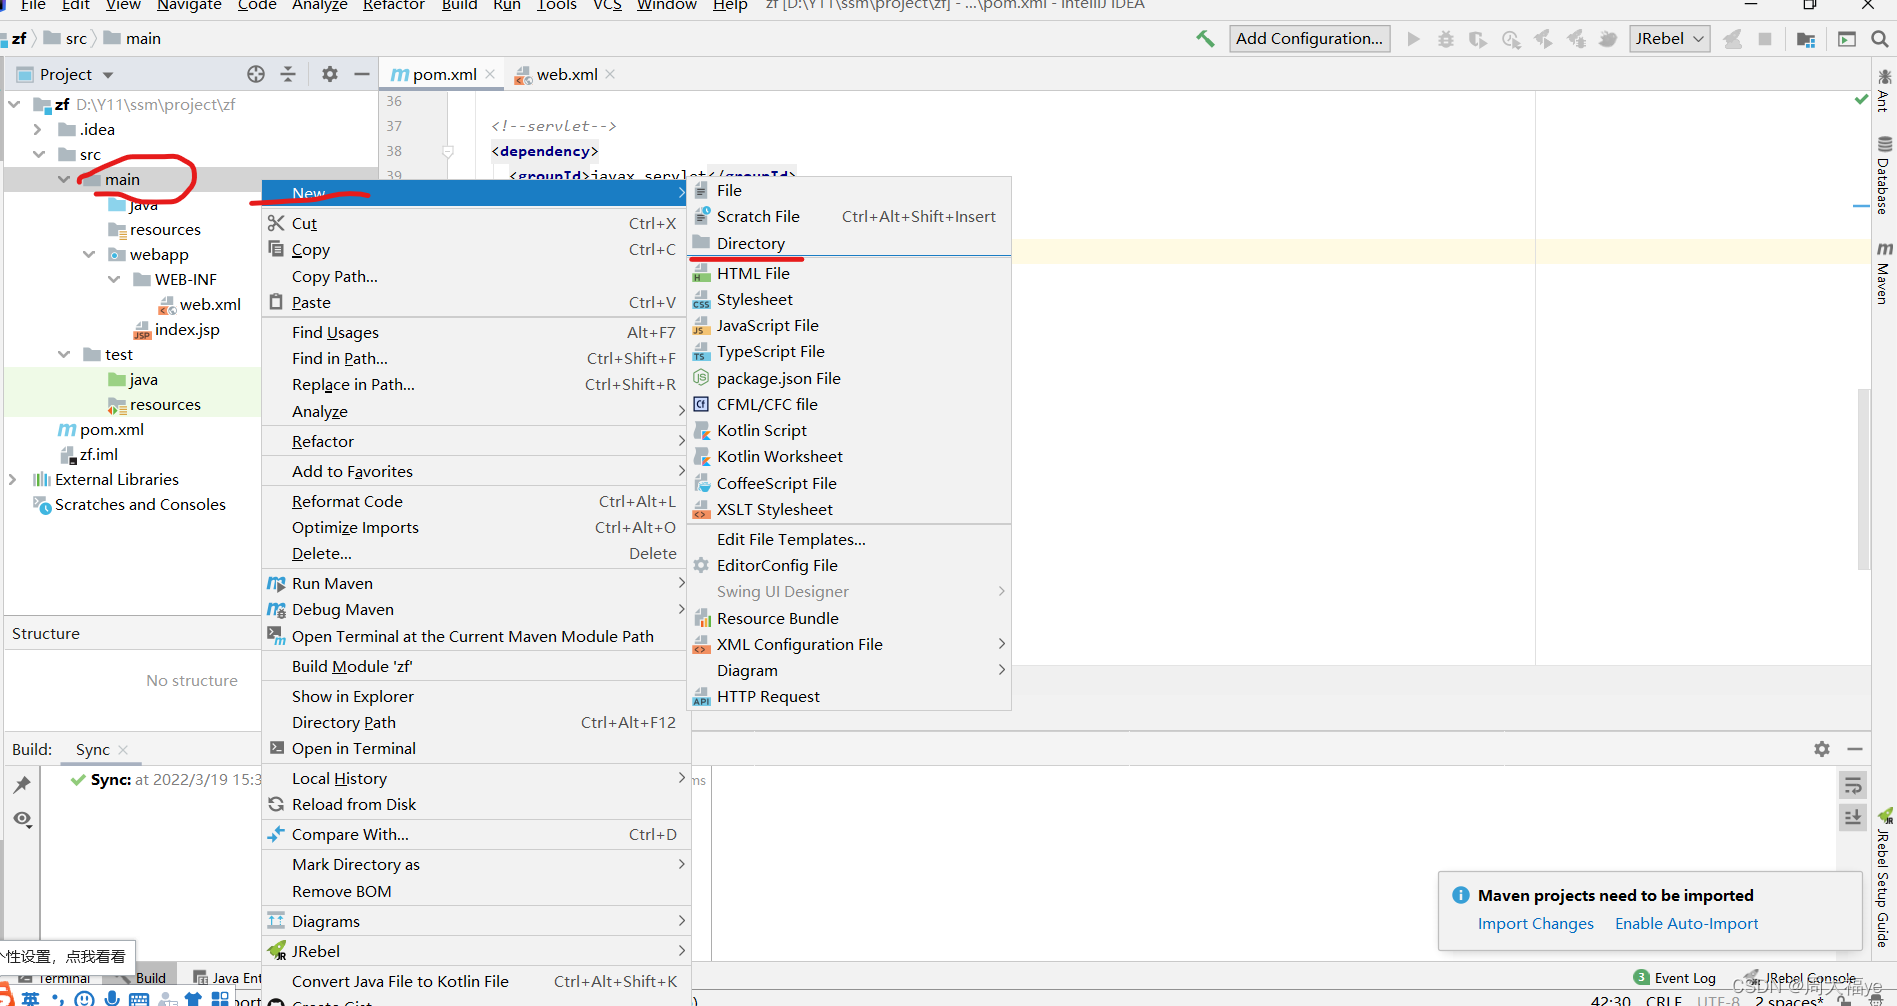Open XML Configuration File submenu
The image size is (1897, 1006).
pos(850,644)
